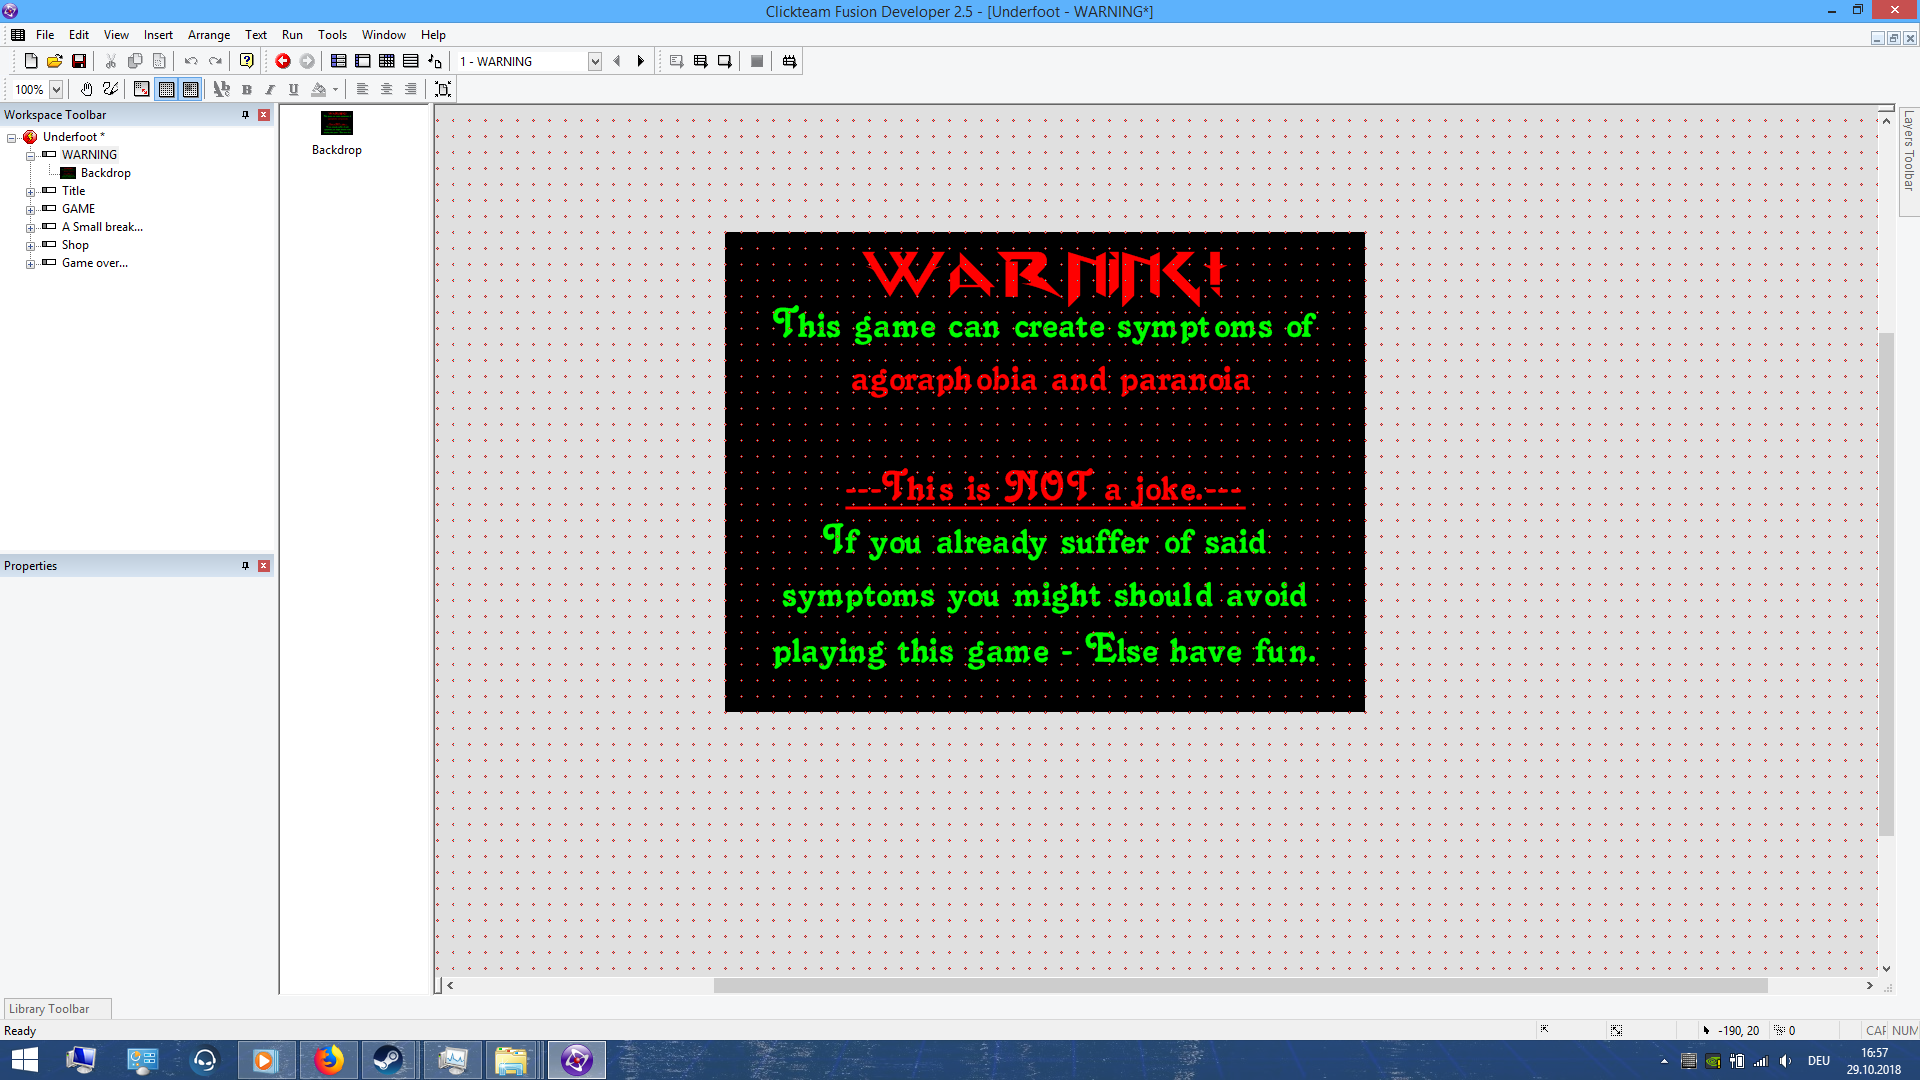Open the zoom percentage dropdown
Screen dimensions: 1920x1080
point(56,90)
